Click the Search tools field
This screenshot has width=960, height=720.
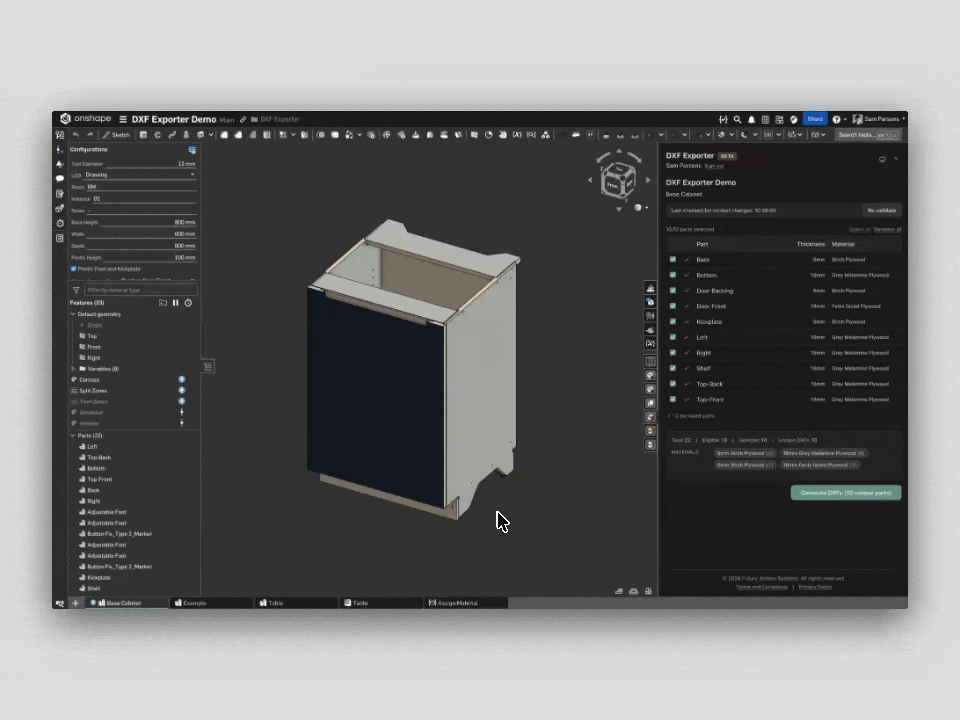pyautogui.click(x=868, y=135)
